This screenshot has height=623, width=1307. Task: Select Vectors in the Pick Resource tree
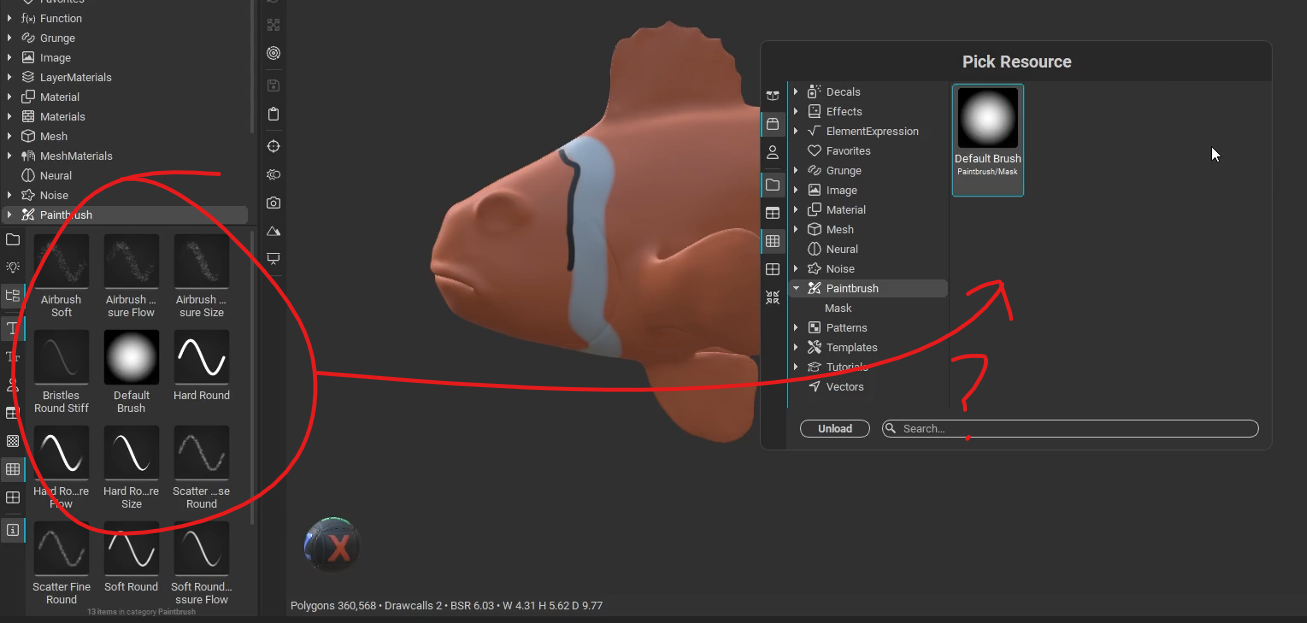click(867, 387)
